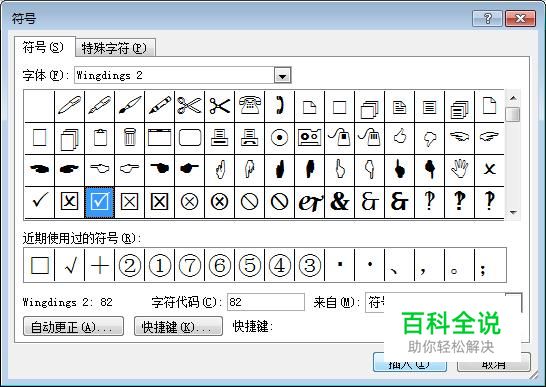Choose the small x mark in third row
546x387 pixels.
489,170
